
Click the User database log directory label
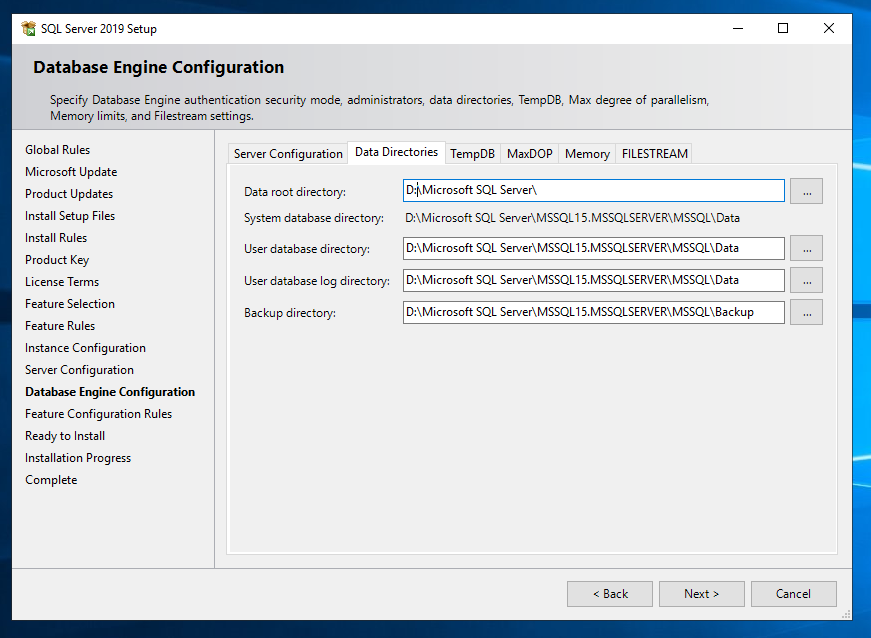point(317,281)
